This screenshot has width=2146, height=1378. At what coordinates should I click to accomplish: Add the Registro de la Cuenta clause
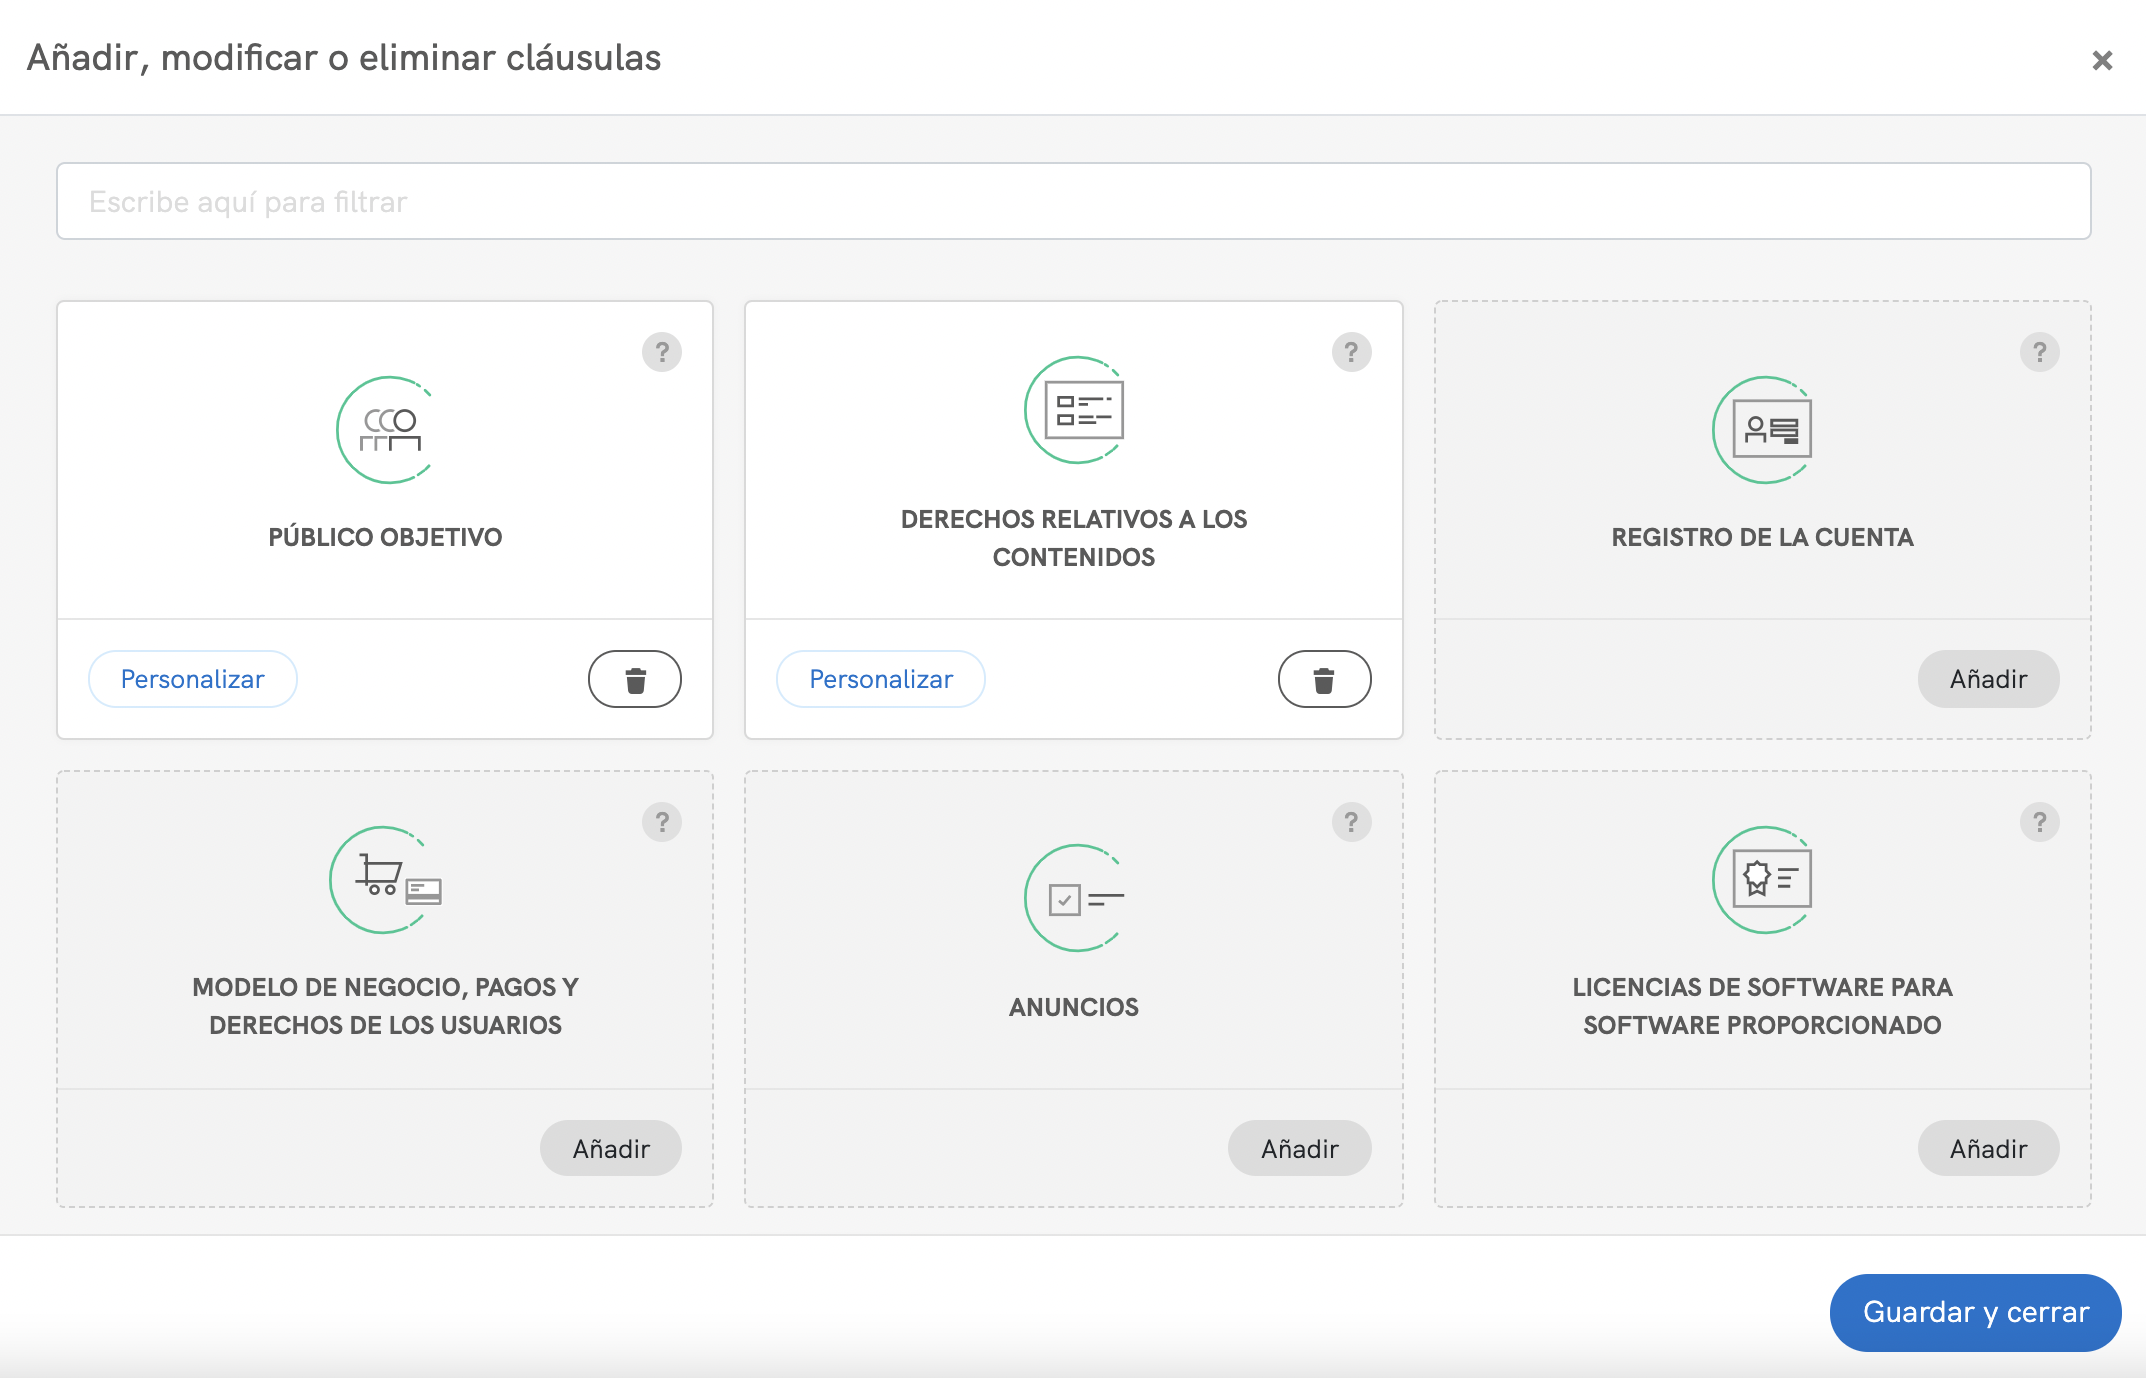click(1988, 680)
